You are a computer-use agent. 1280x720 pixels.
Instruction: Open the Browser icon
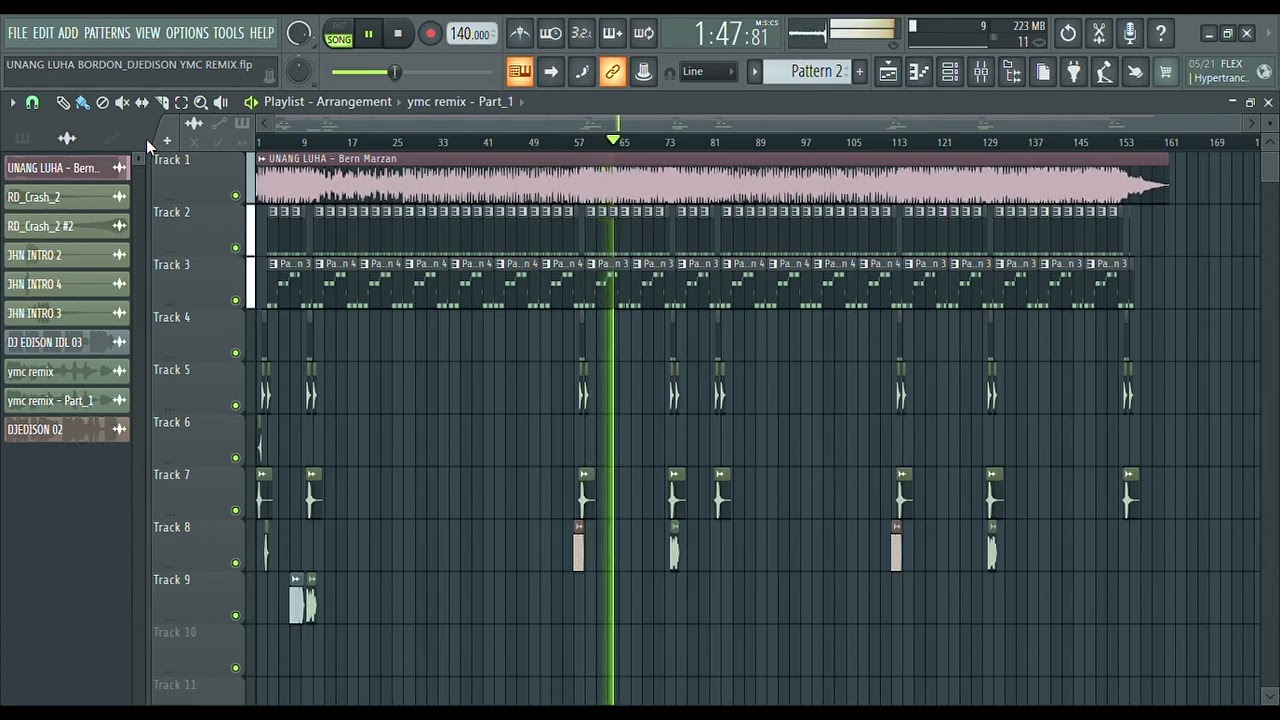tap(1012, 72)
